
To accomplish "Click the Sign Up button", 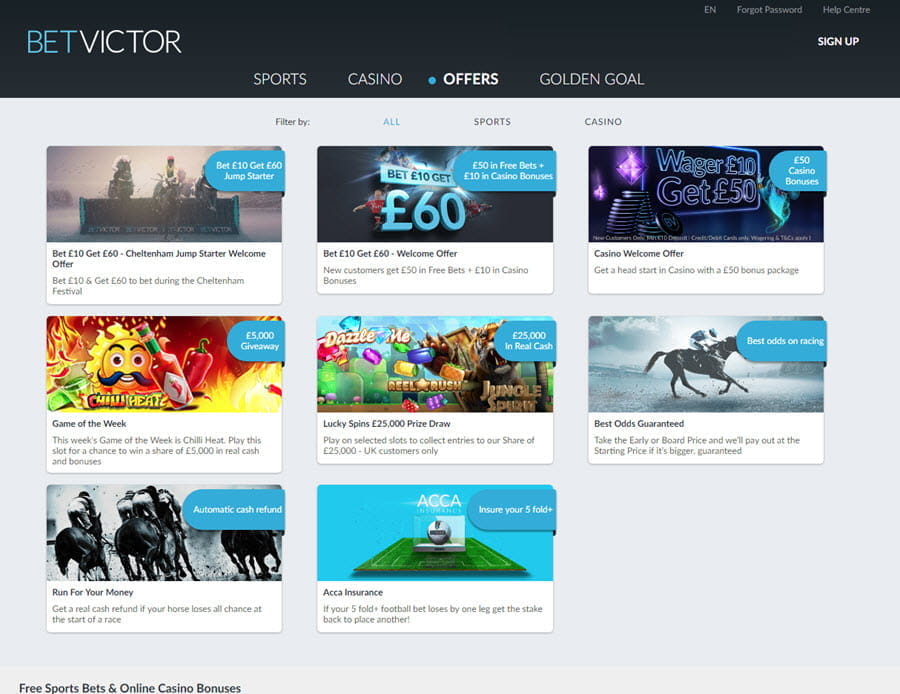I will [838, 41].
